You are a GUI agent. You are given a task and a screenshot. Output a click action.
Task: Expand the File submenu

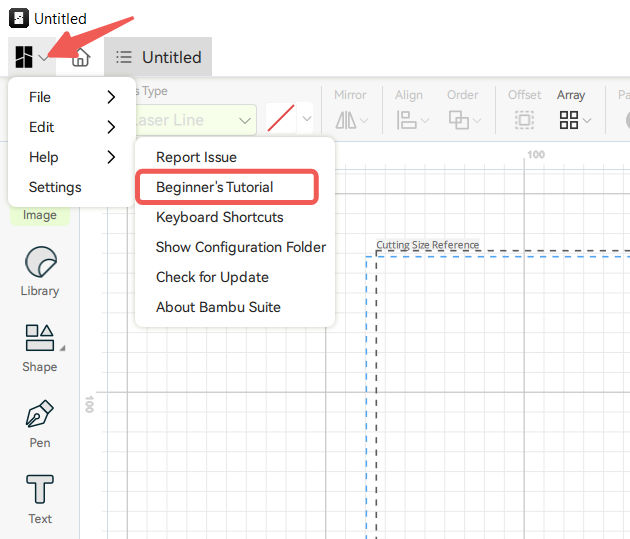coord(72,97)
